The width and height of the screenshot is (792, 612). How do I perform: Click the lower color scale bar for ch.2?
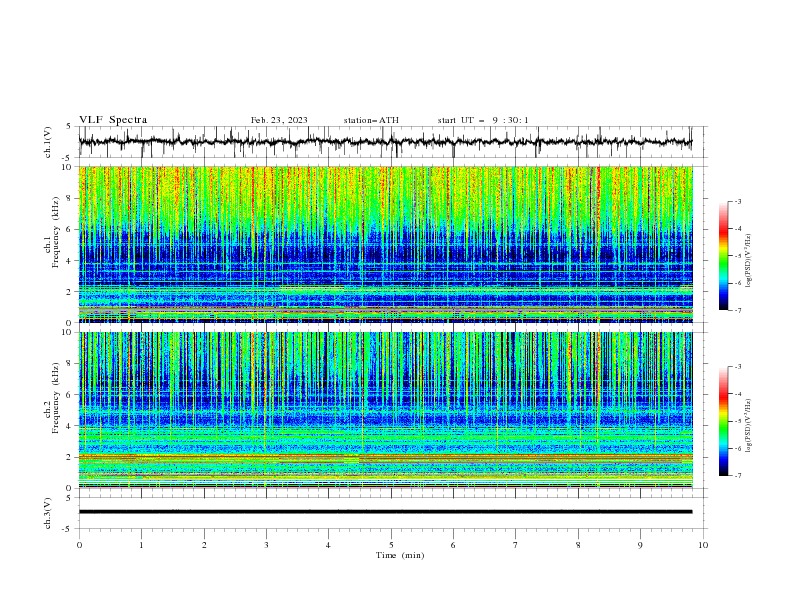coord(723,421)
